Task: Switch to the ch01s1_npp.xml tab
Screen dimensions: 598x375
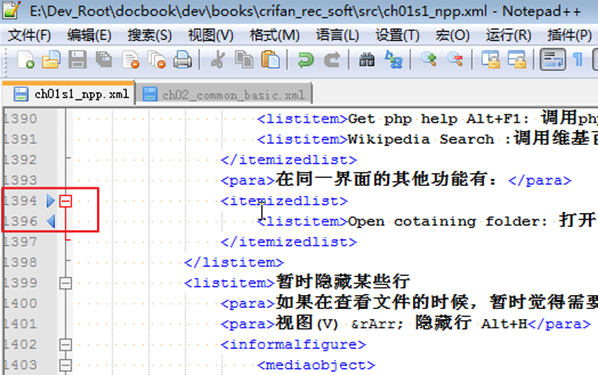Action: (x=69, y=94)
